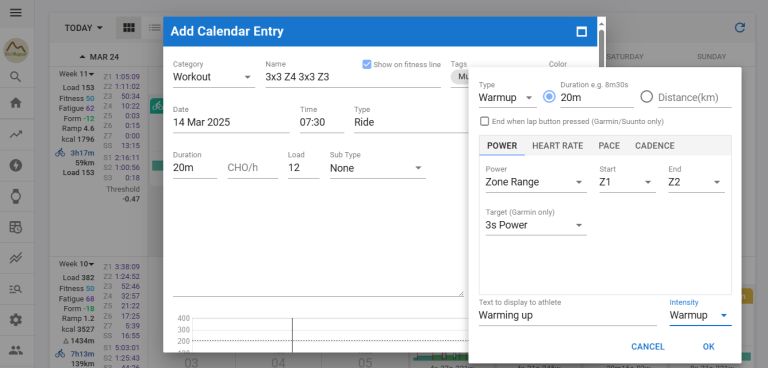The height and width of the screenshot is (368, 768).
Task: Open the fitness trend chart icon
Action: (x=16, y=134)
